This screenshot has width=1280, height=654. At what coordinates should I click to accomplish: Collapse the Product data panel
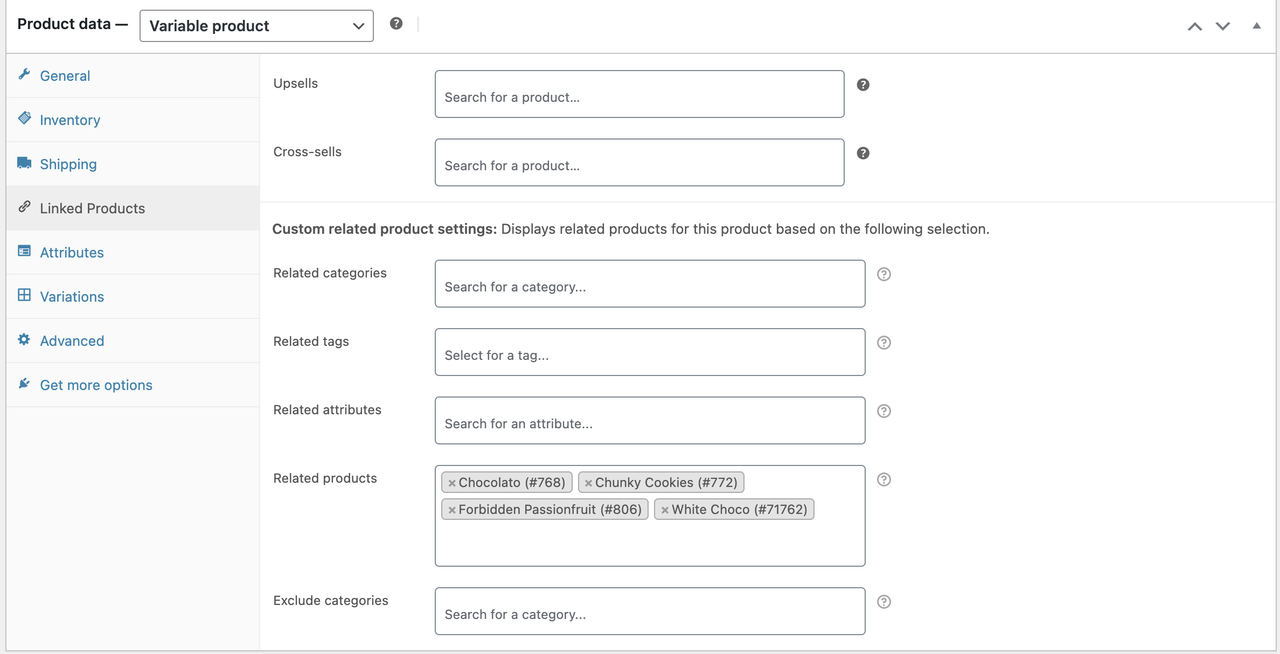pos(1257,26)
